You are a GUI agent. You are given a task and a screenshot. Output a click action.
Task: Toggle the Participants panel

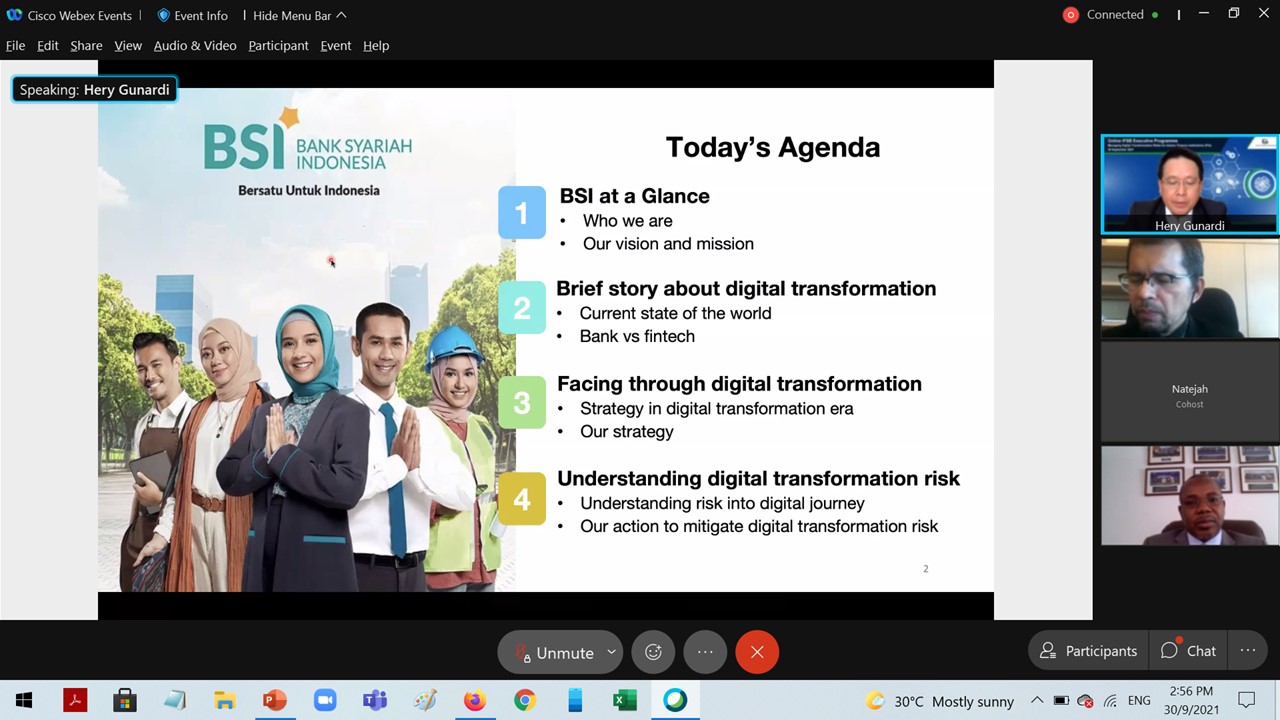pos(1088,651)
